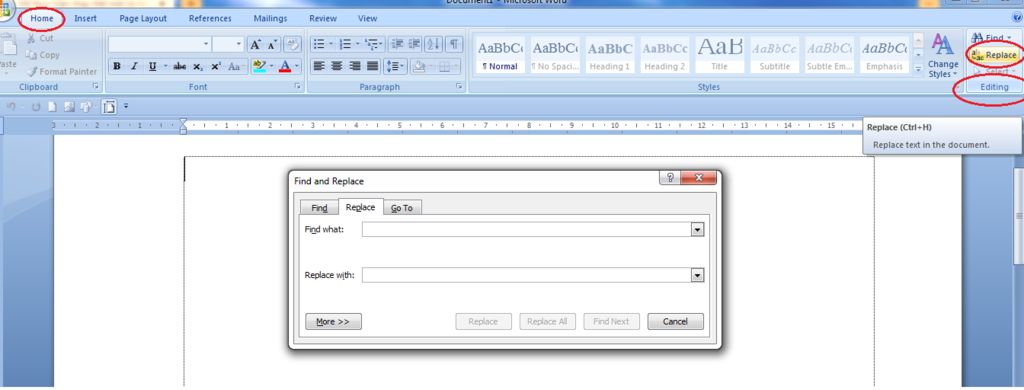Open the underline style dropdown arrow

tap(165, 66)
